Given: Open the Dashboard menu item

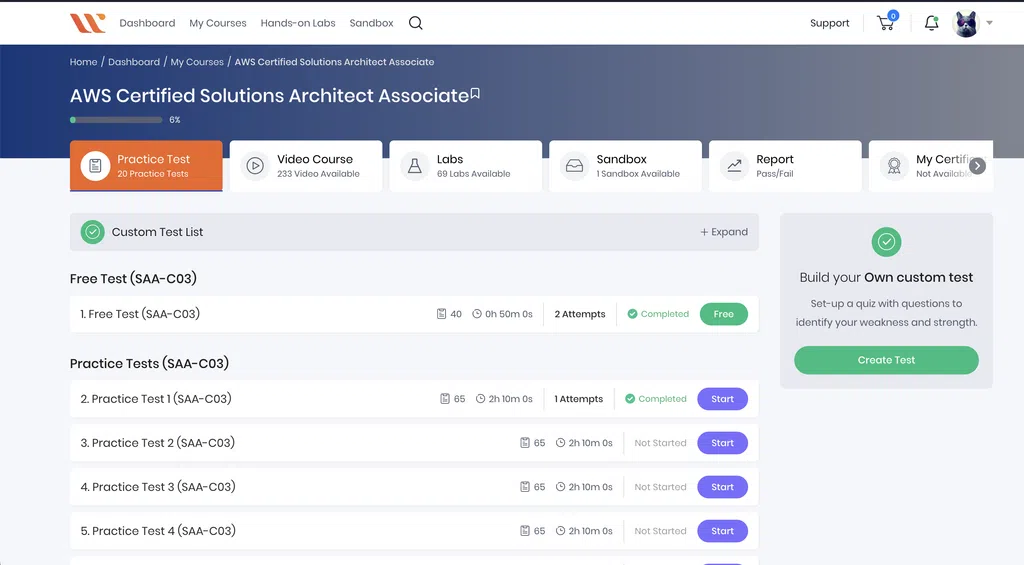Looking at the screenshot, I should click(147, 23).
